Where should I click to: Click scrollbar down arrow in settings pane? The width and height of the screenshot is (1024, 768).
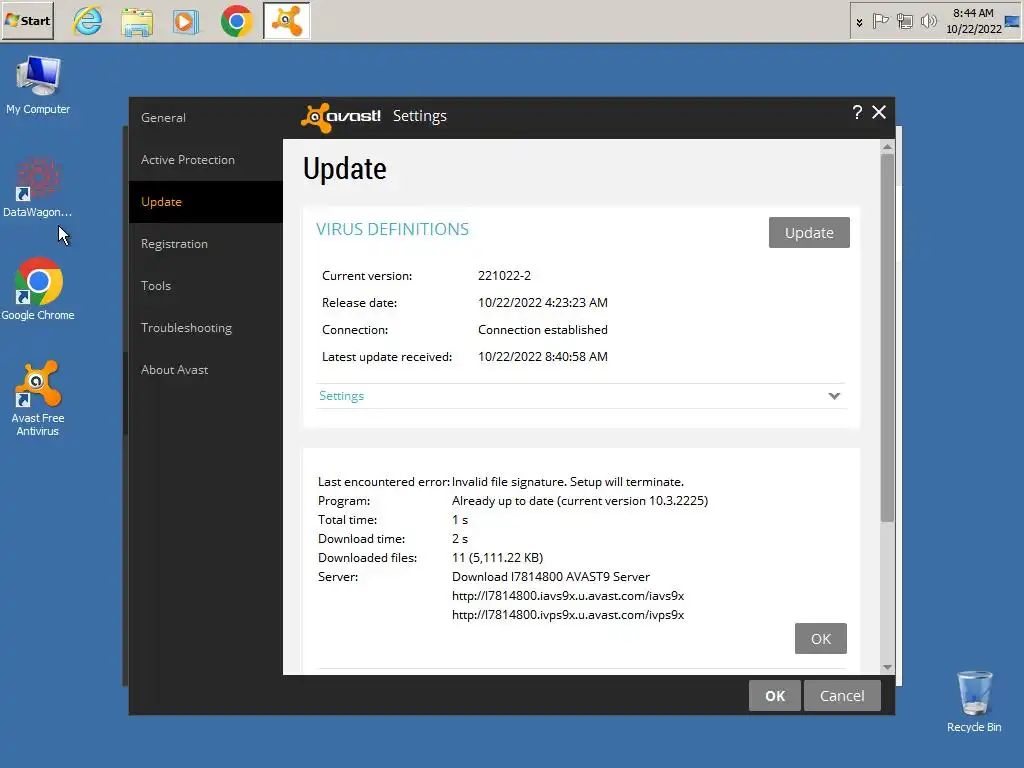coord(887,667)
